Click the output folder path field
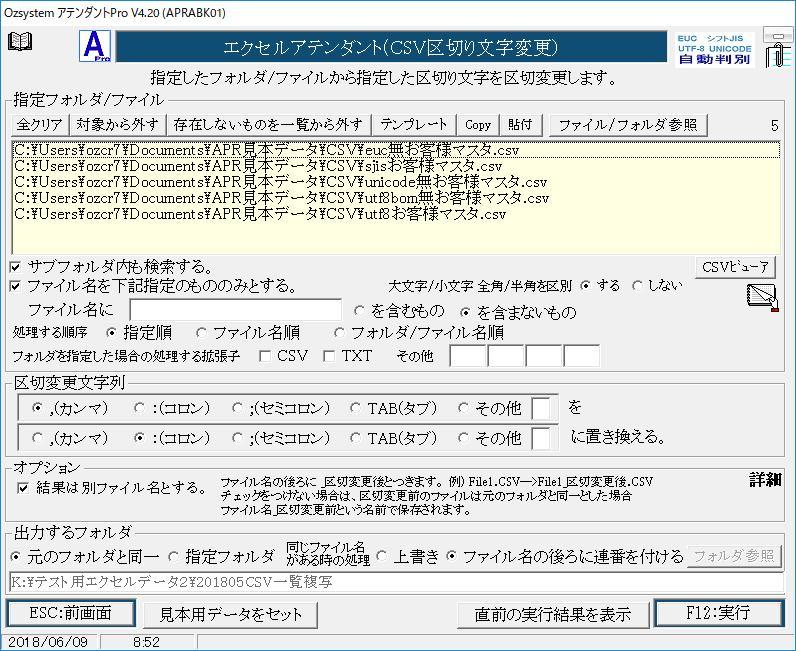This screenshot has height=651, width=796. point(396,582)
